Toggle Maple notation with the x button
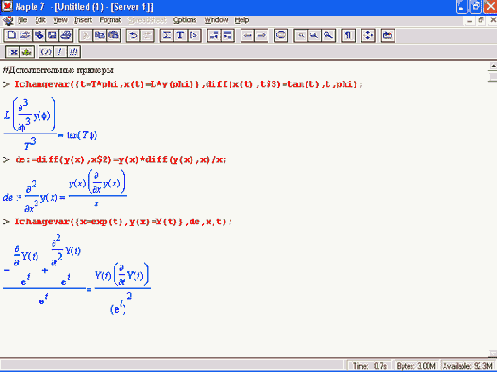497x372 pixels. pyautogui.click(x=14, y=52)
